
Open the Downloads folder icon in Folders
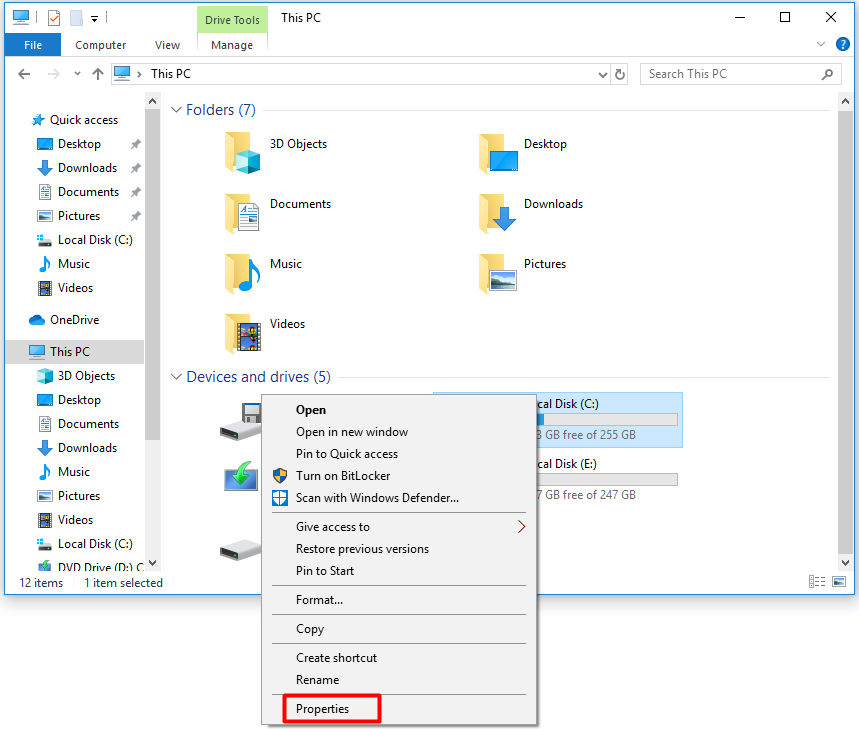[498, 213]
